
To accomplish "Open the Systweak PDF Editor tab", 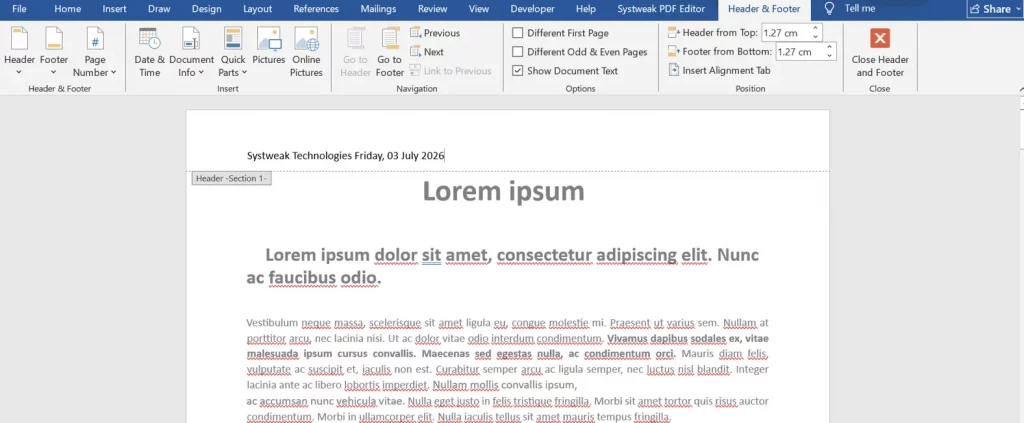I will pyautogui.click(x=661, y=9).
